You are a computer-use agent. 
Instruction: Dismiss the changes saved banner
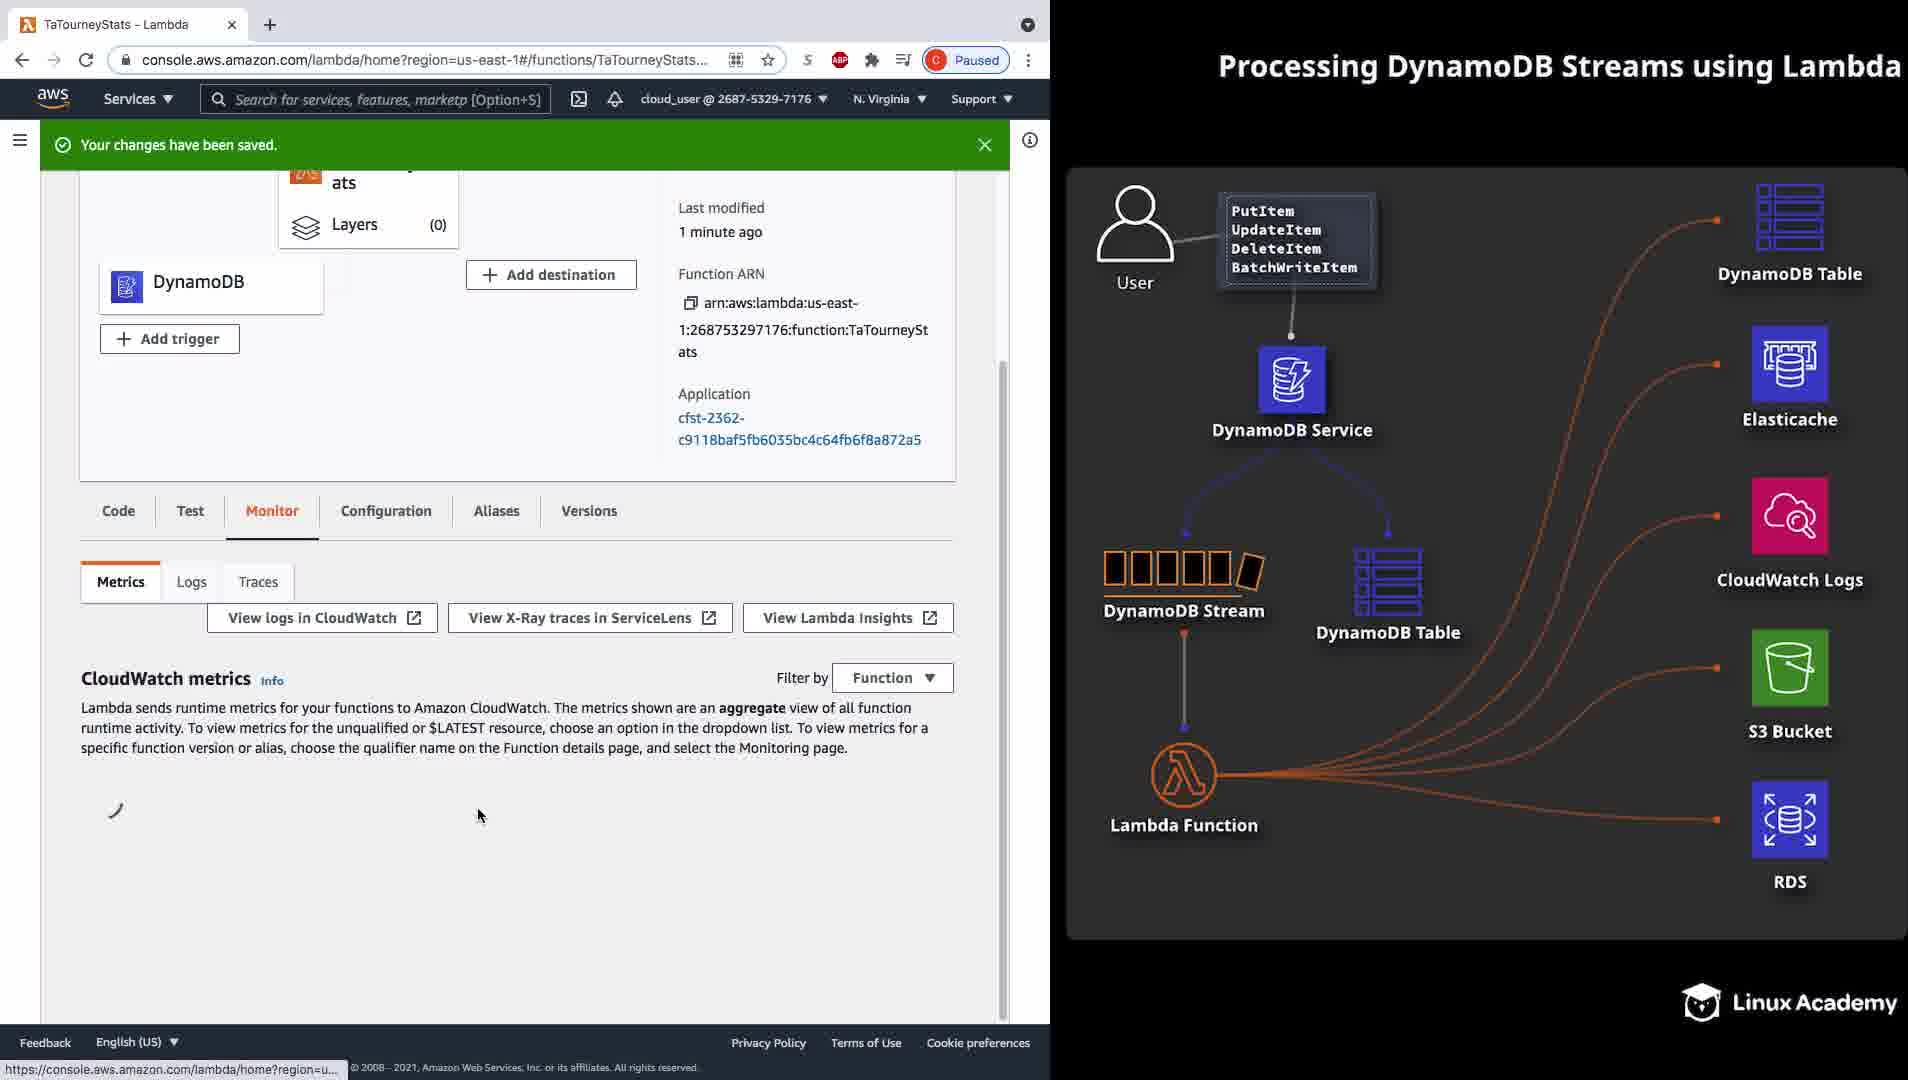click(984, 145)
